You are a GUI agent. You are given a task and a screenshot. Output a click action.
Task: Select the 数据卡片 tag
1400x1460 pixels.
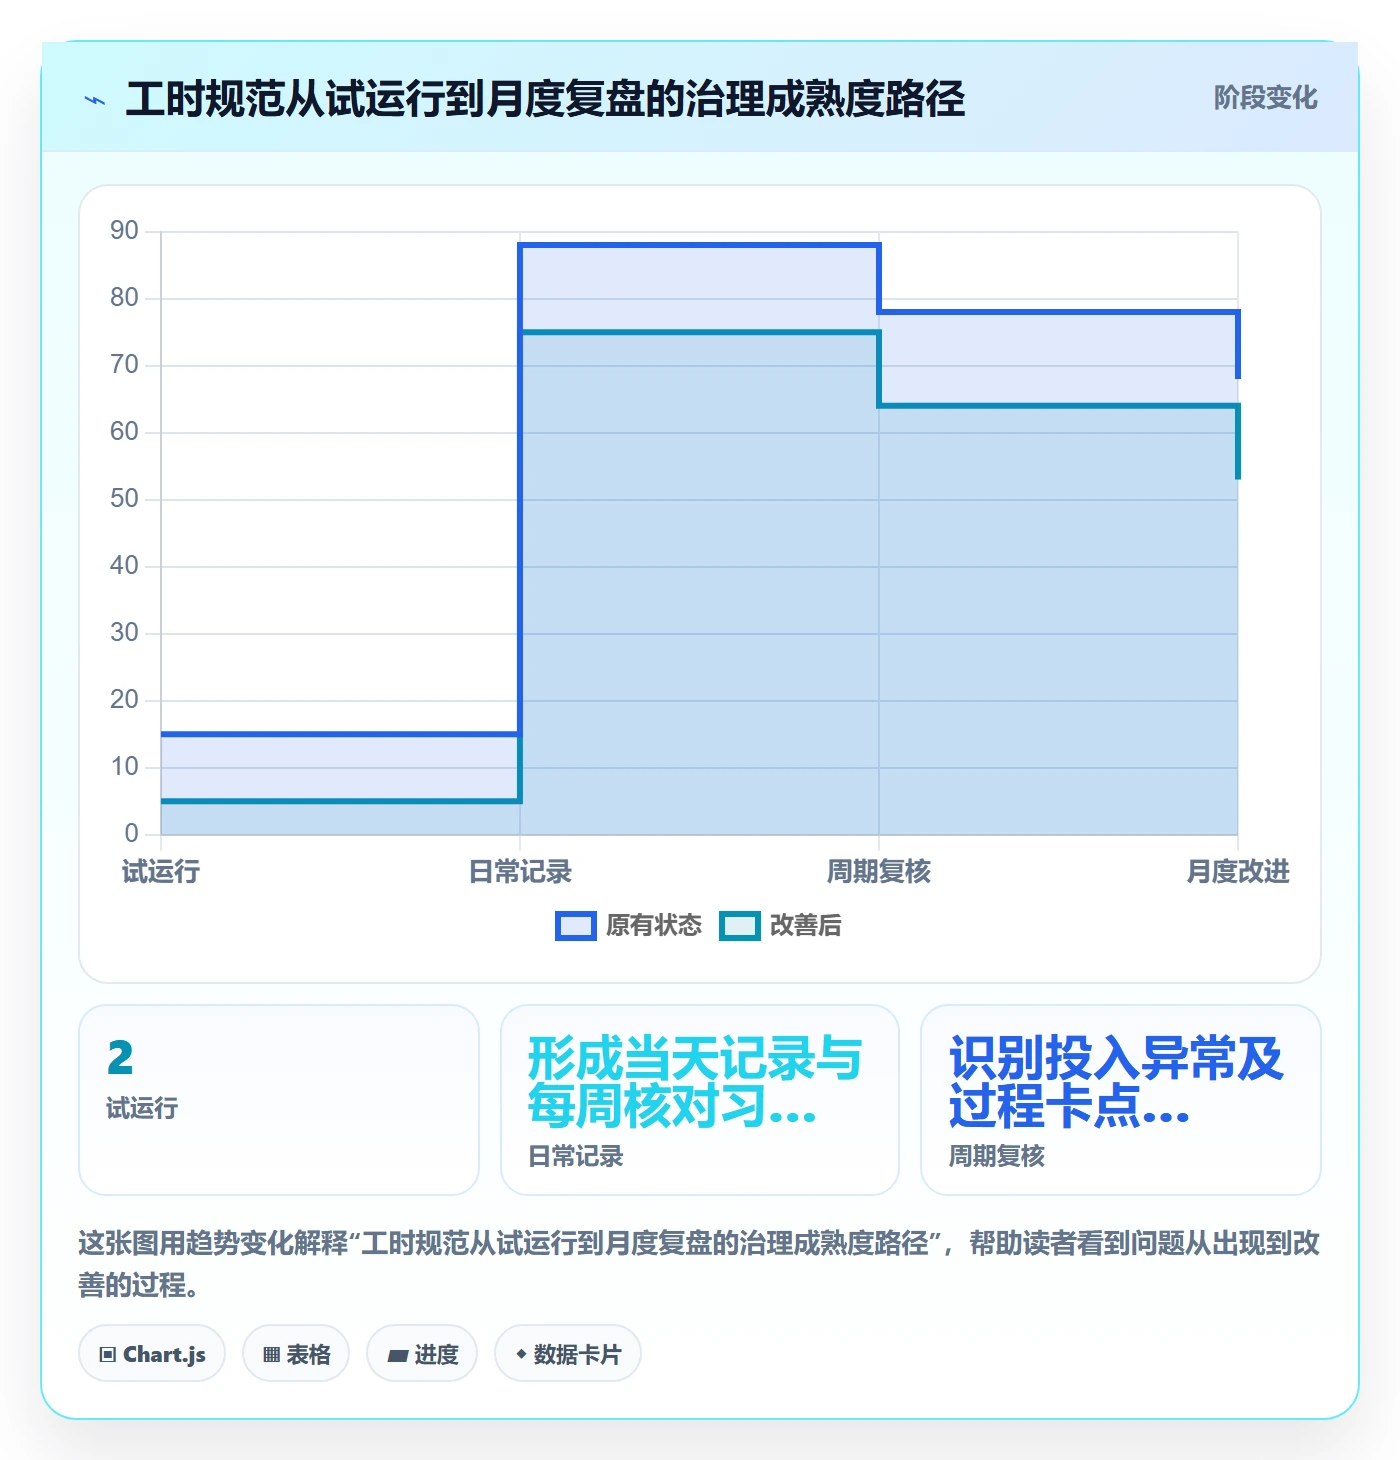pos(568,1354)
